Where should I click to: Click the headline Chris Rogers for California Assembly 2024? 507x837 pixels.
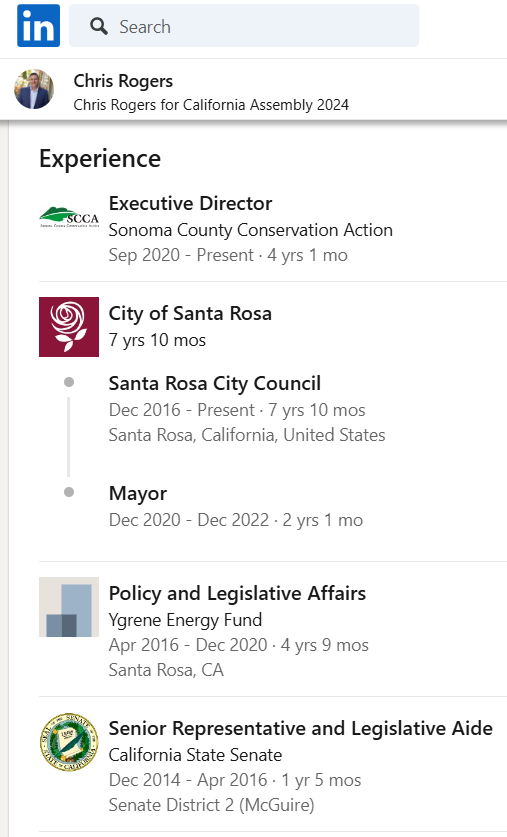[211, 105]
